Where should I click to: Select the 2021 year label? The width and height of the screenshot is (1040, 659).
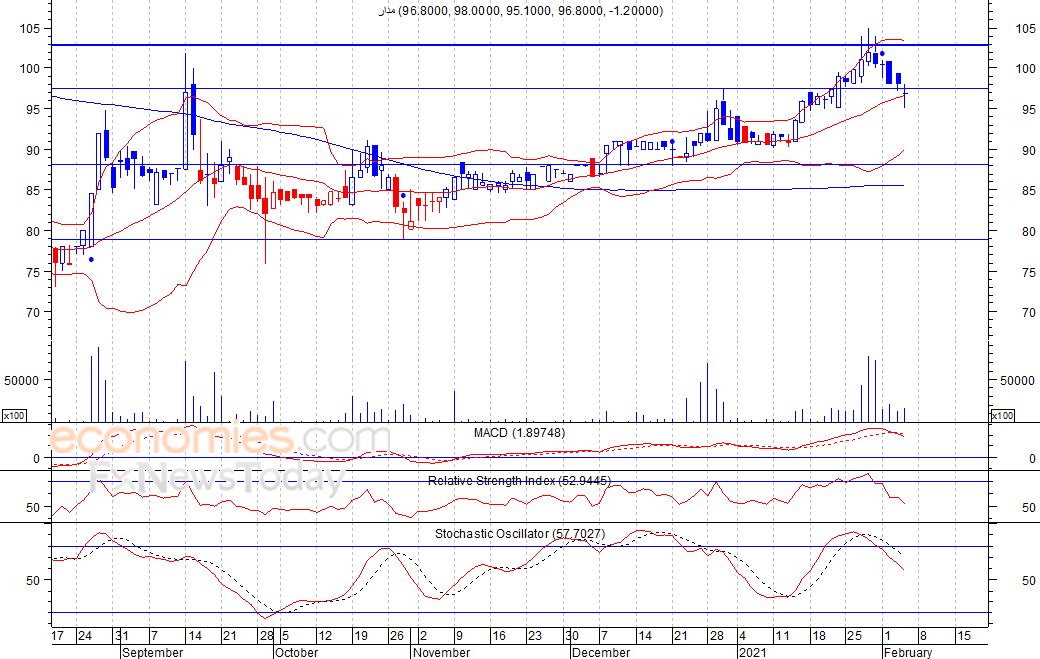(x=753, y=652)
